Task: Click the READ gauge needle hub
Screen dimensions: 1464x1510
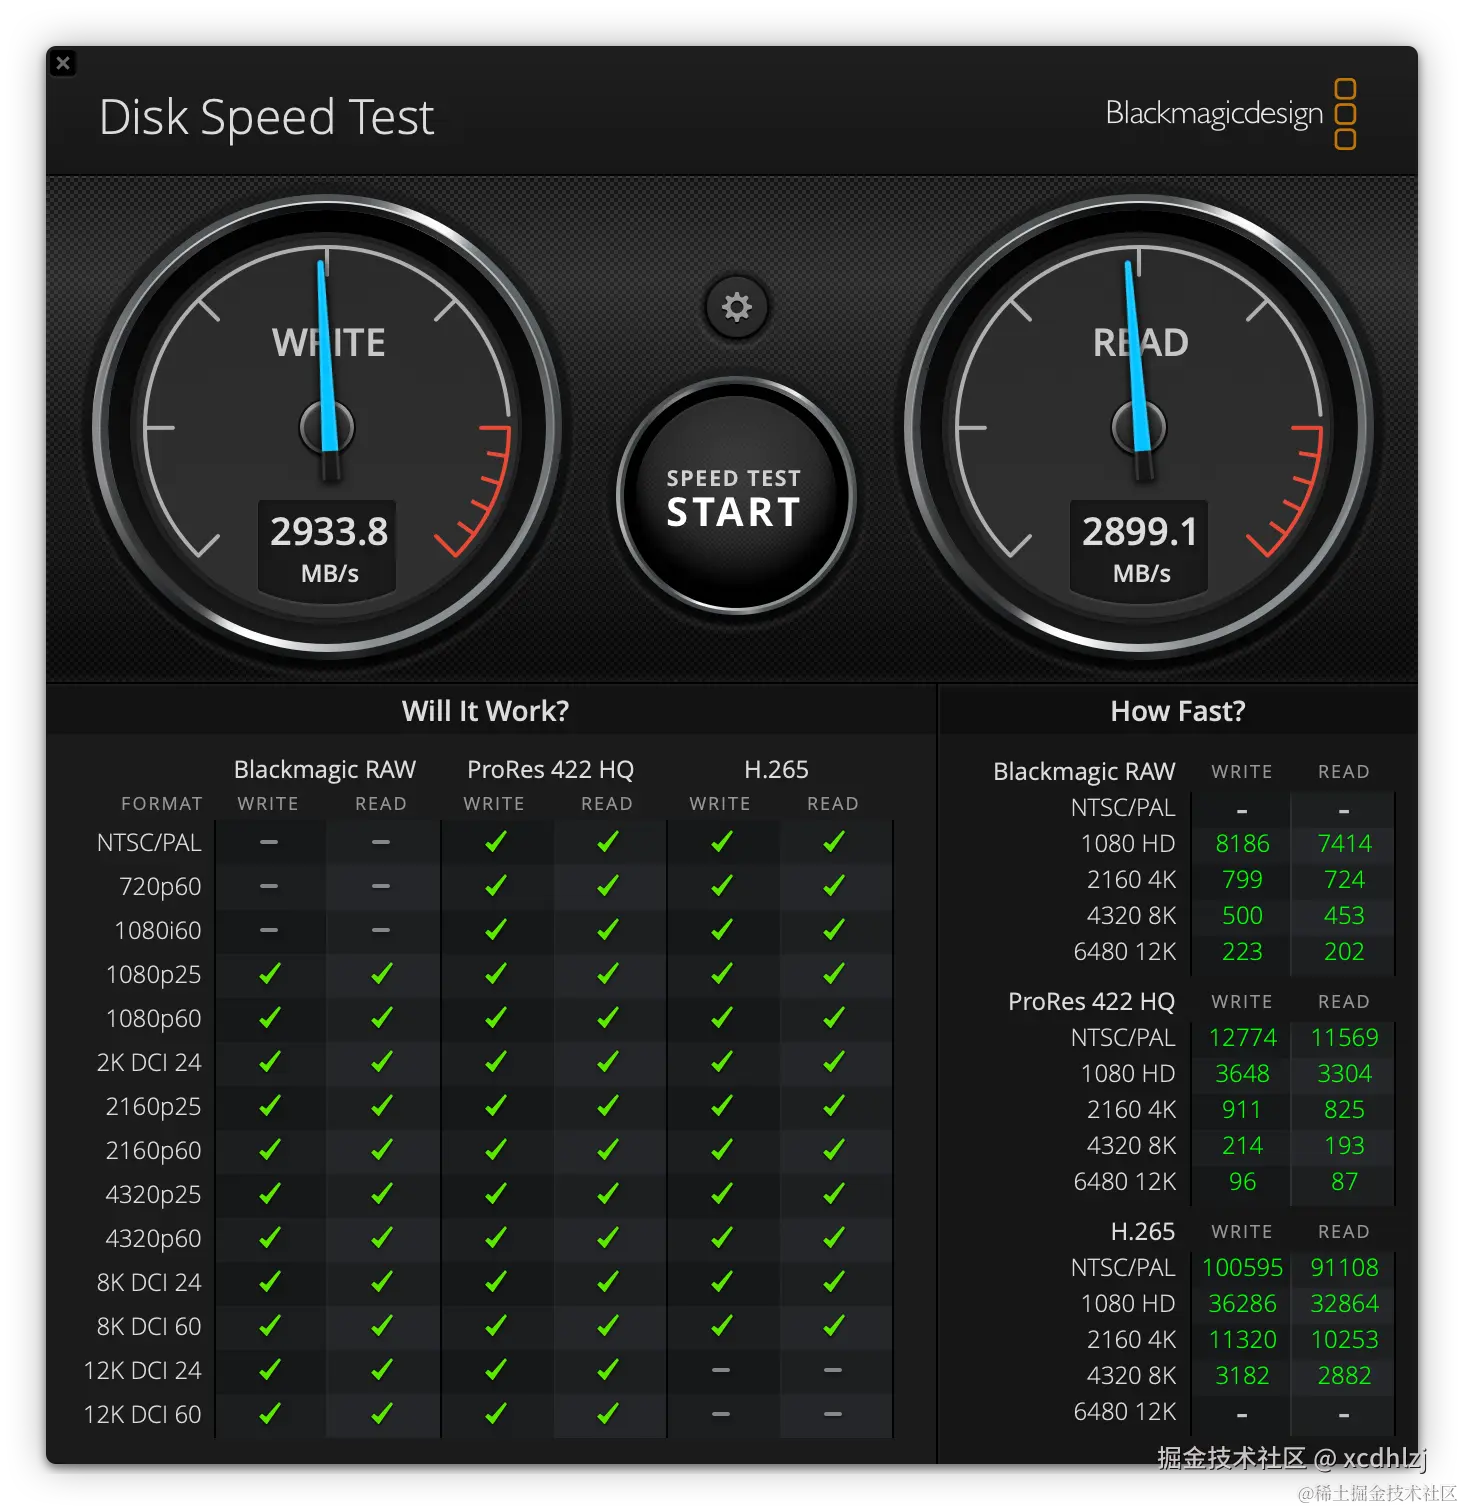Action: [1139, 428]
